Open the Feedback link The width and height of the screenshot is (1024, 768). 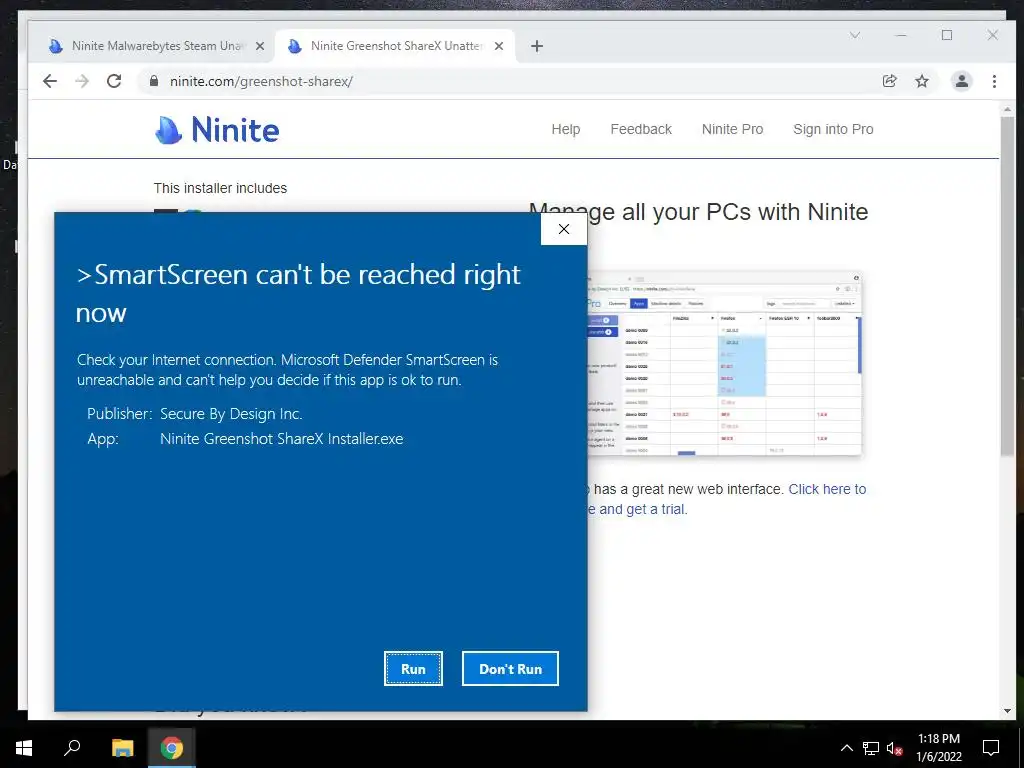point(641,129)
